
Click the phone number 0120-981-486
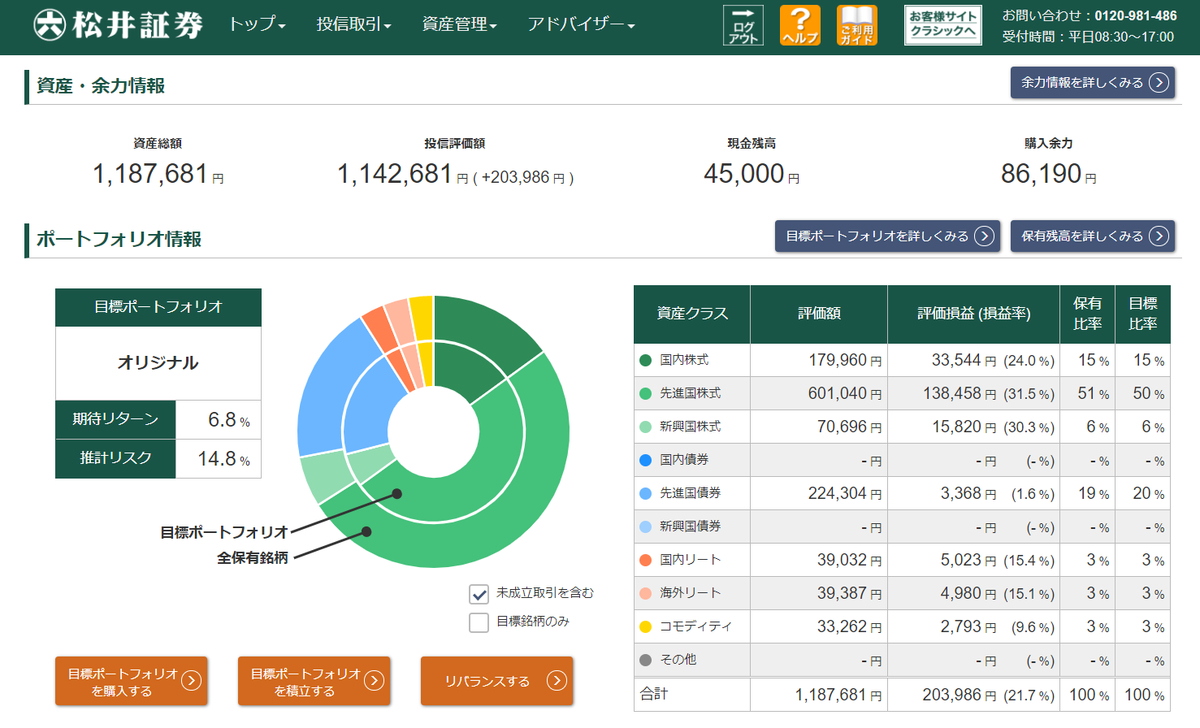pyautogui.click(x=1134, y=16)
